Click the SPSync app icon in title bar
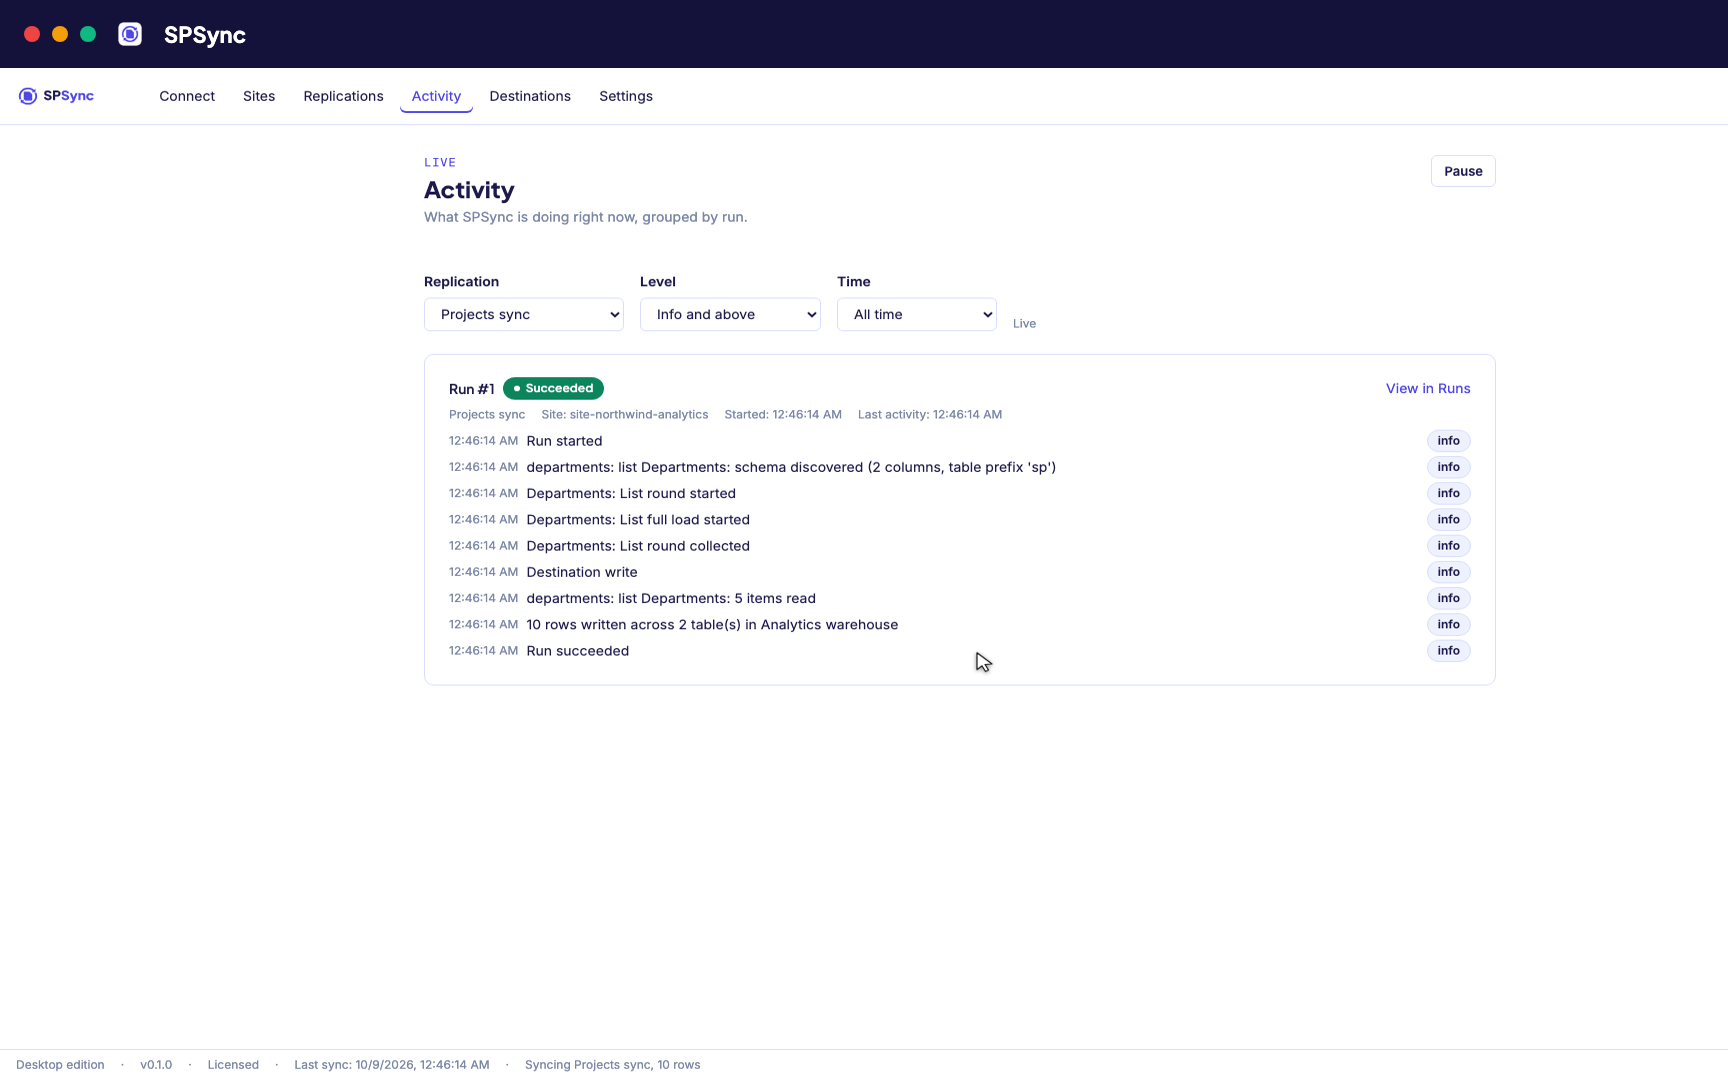 (130, 34)
